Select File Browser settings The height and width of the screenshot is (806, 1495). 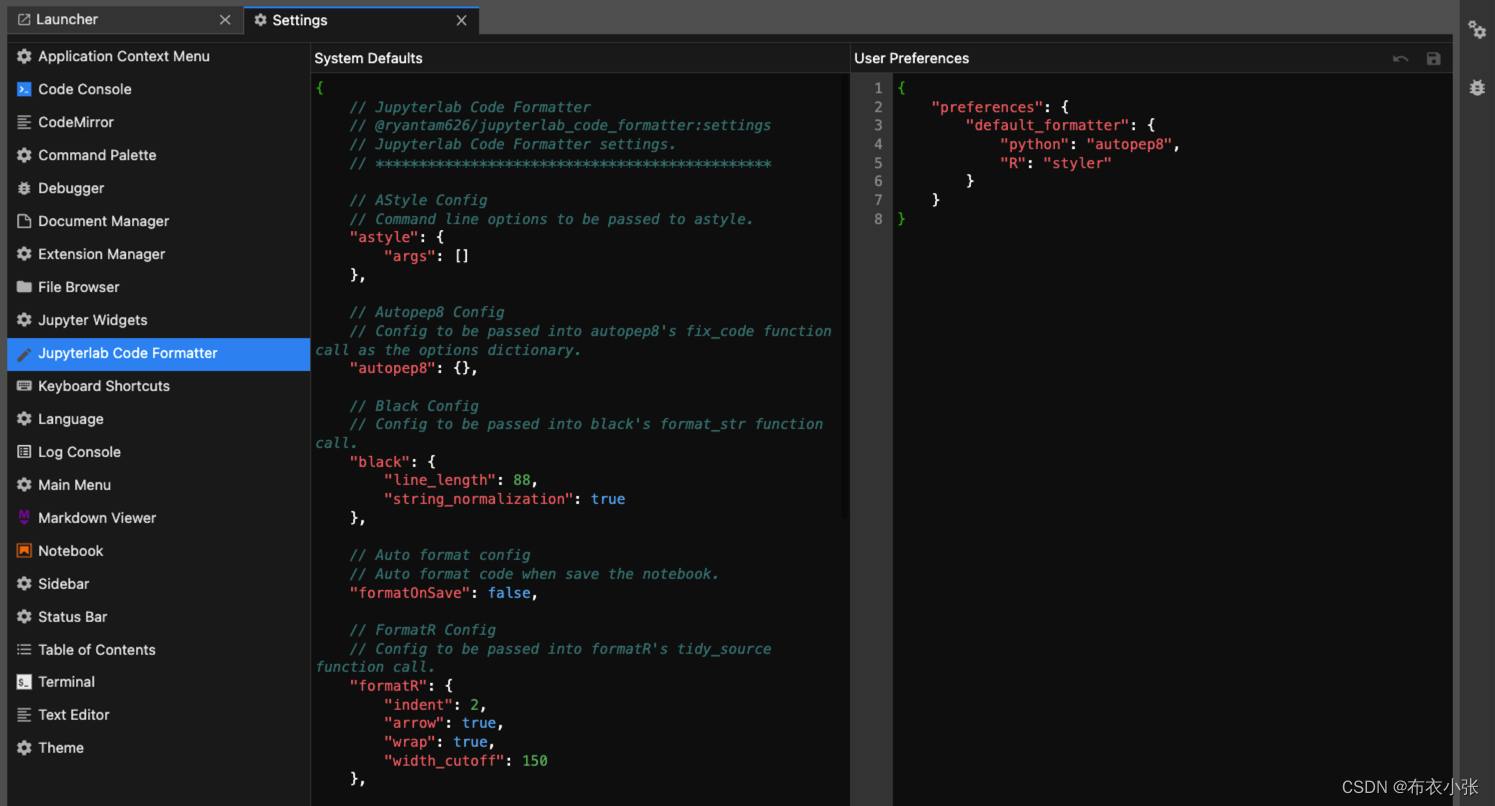coord(159,288)
